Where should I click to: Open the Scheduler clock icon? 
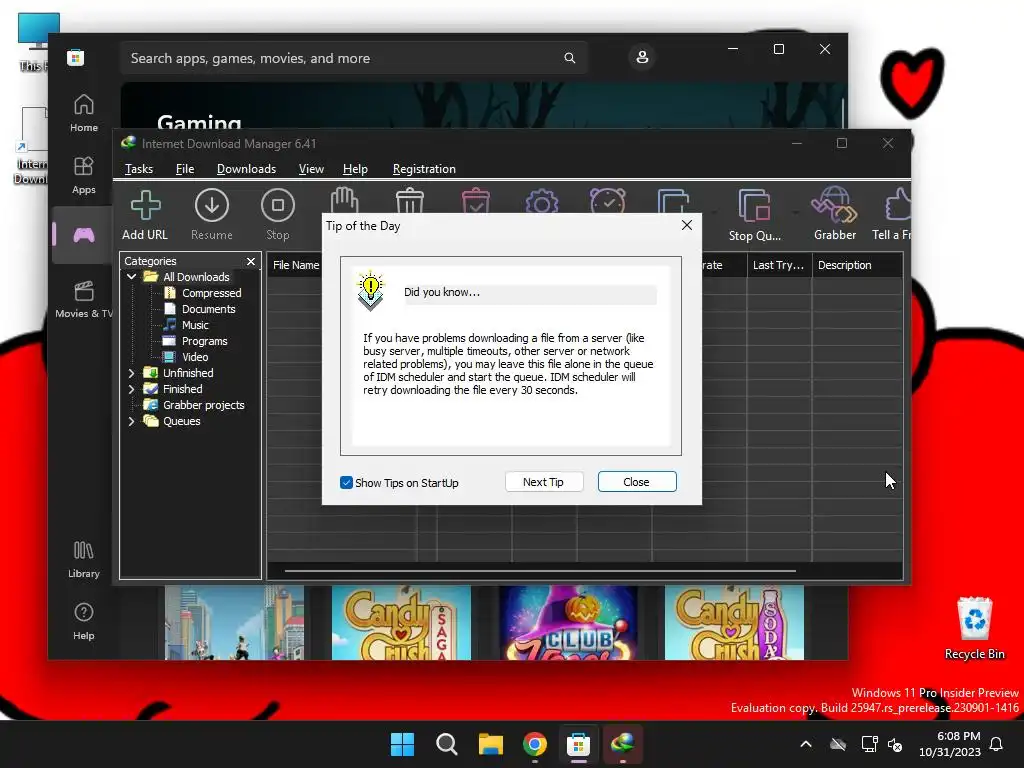pos(608,200)
